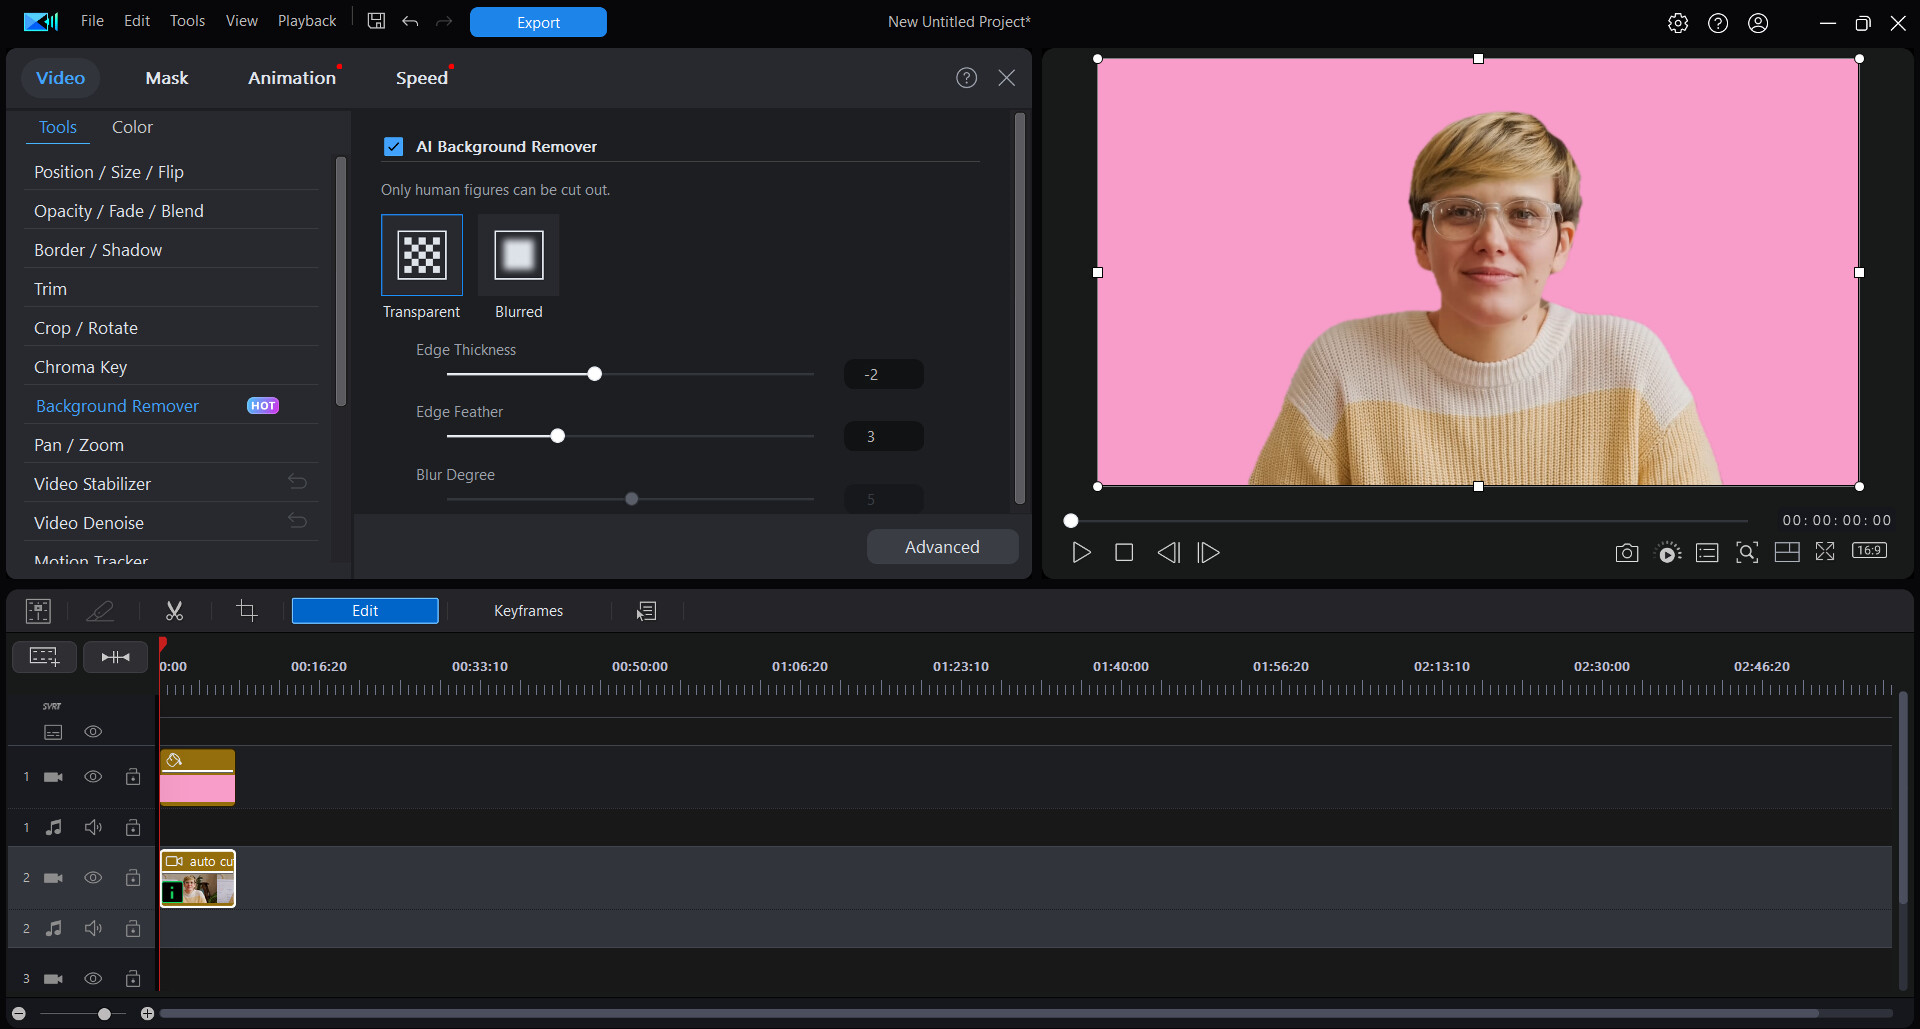
Task: Switch to the Color tab
Action: 132,127
